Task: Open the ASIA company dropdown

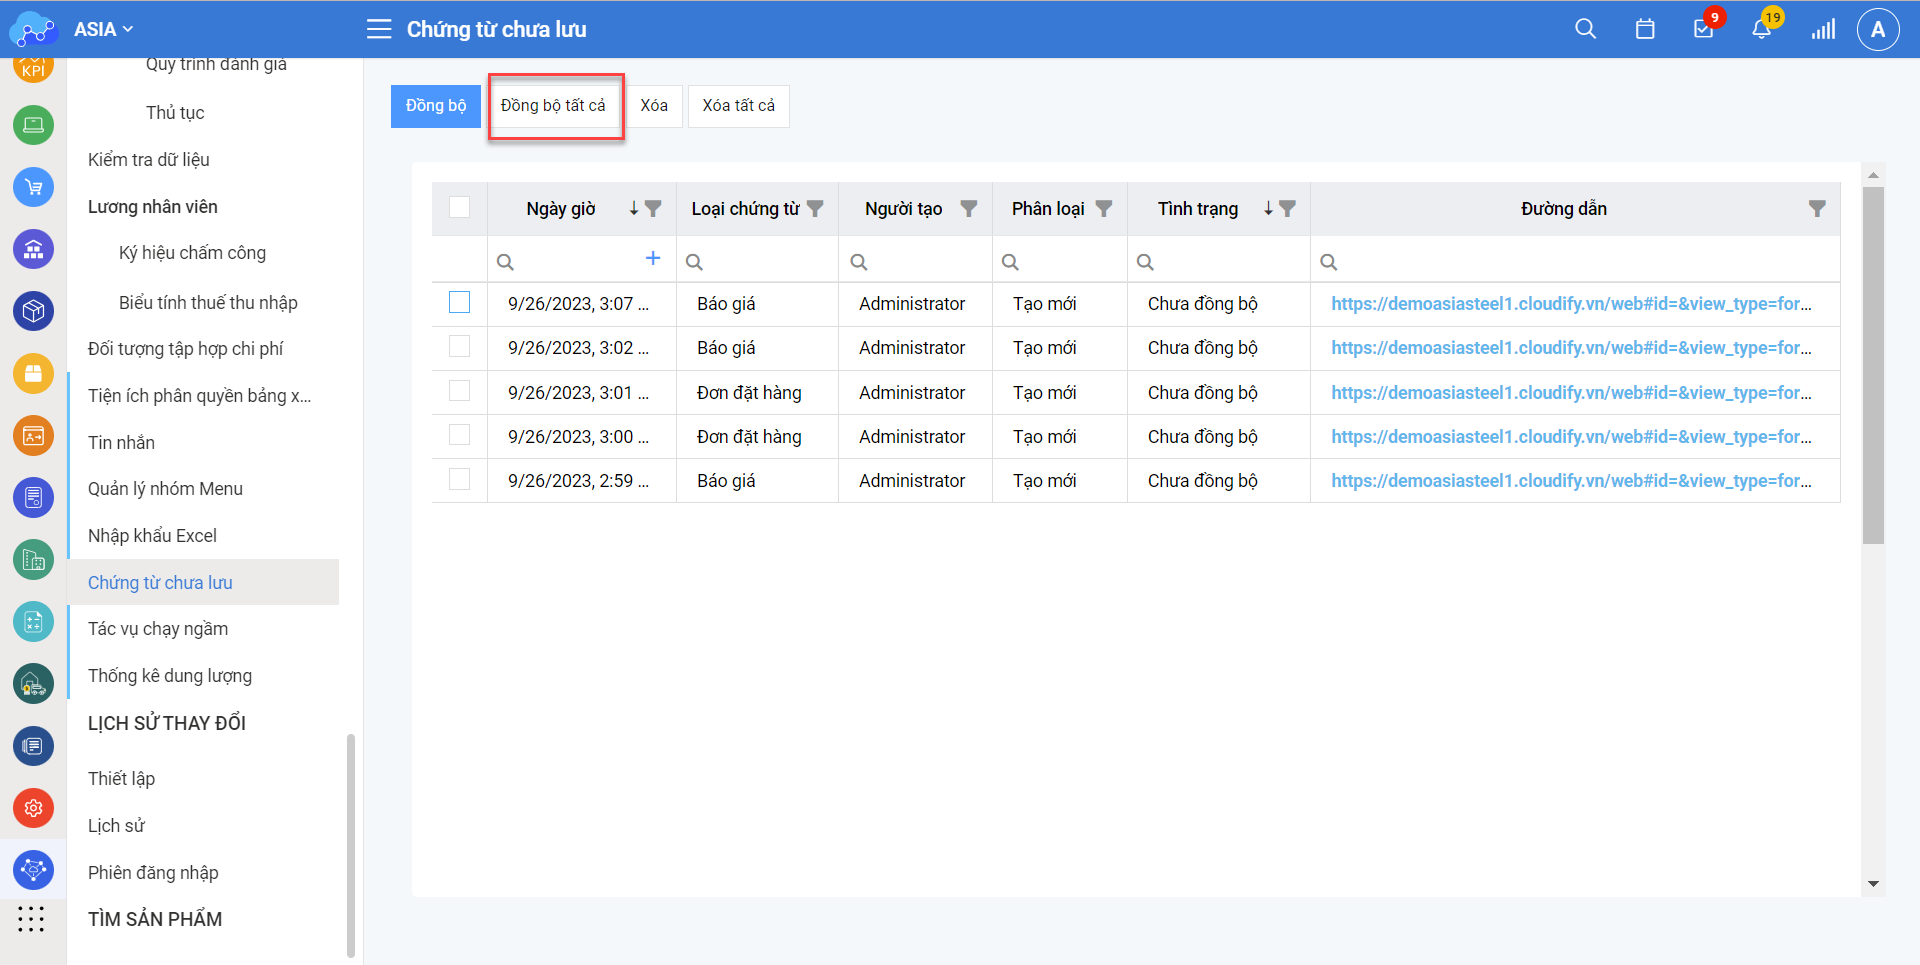Action: [x=104, y=29]
